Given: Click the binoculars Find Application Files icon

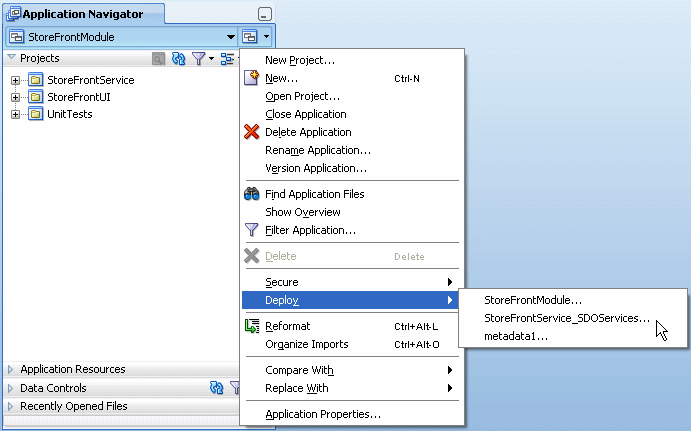Looking at the screenshot, I should pos(252,193).
